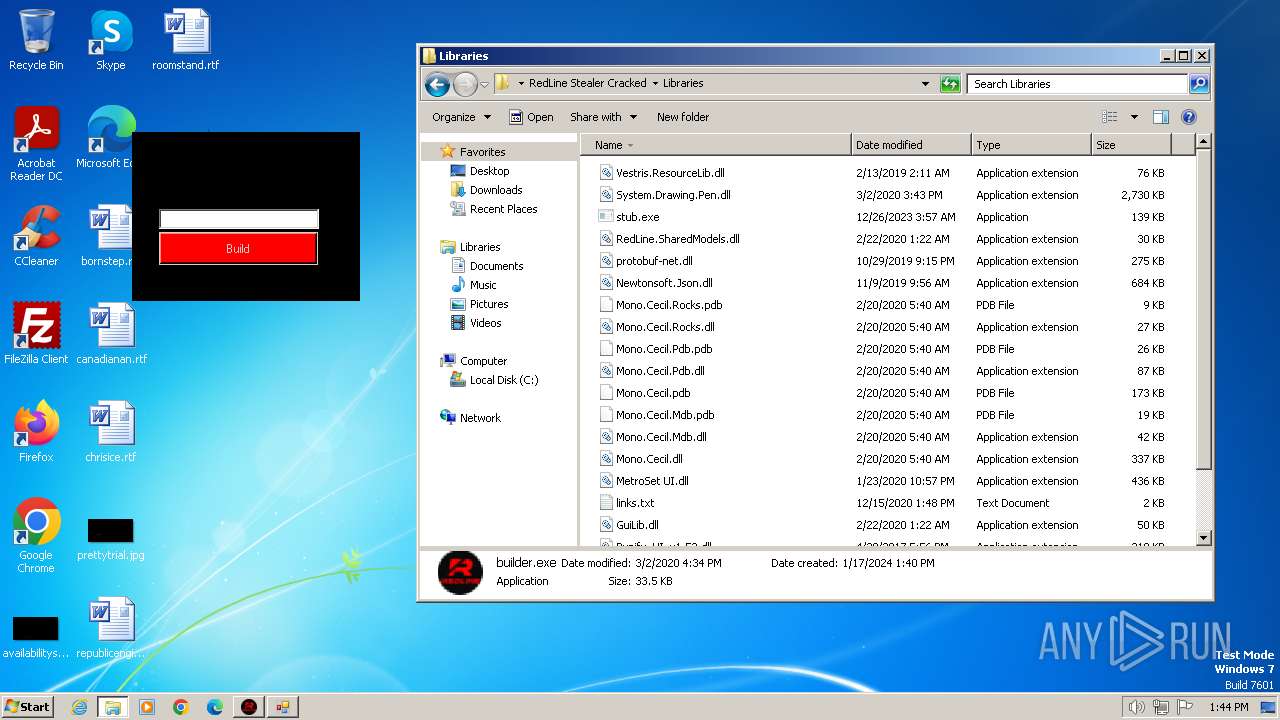Select GuiLib.dll file

[637, 525]
